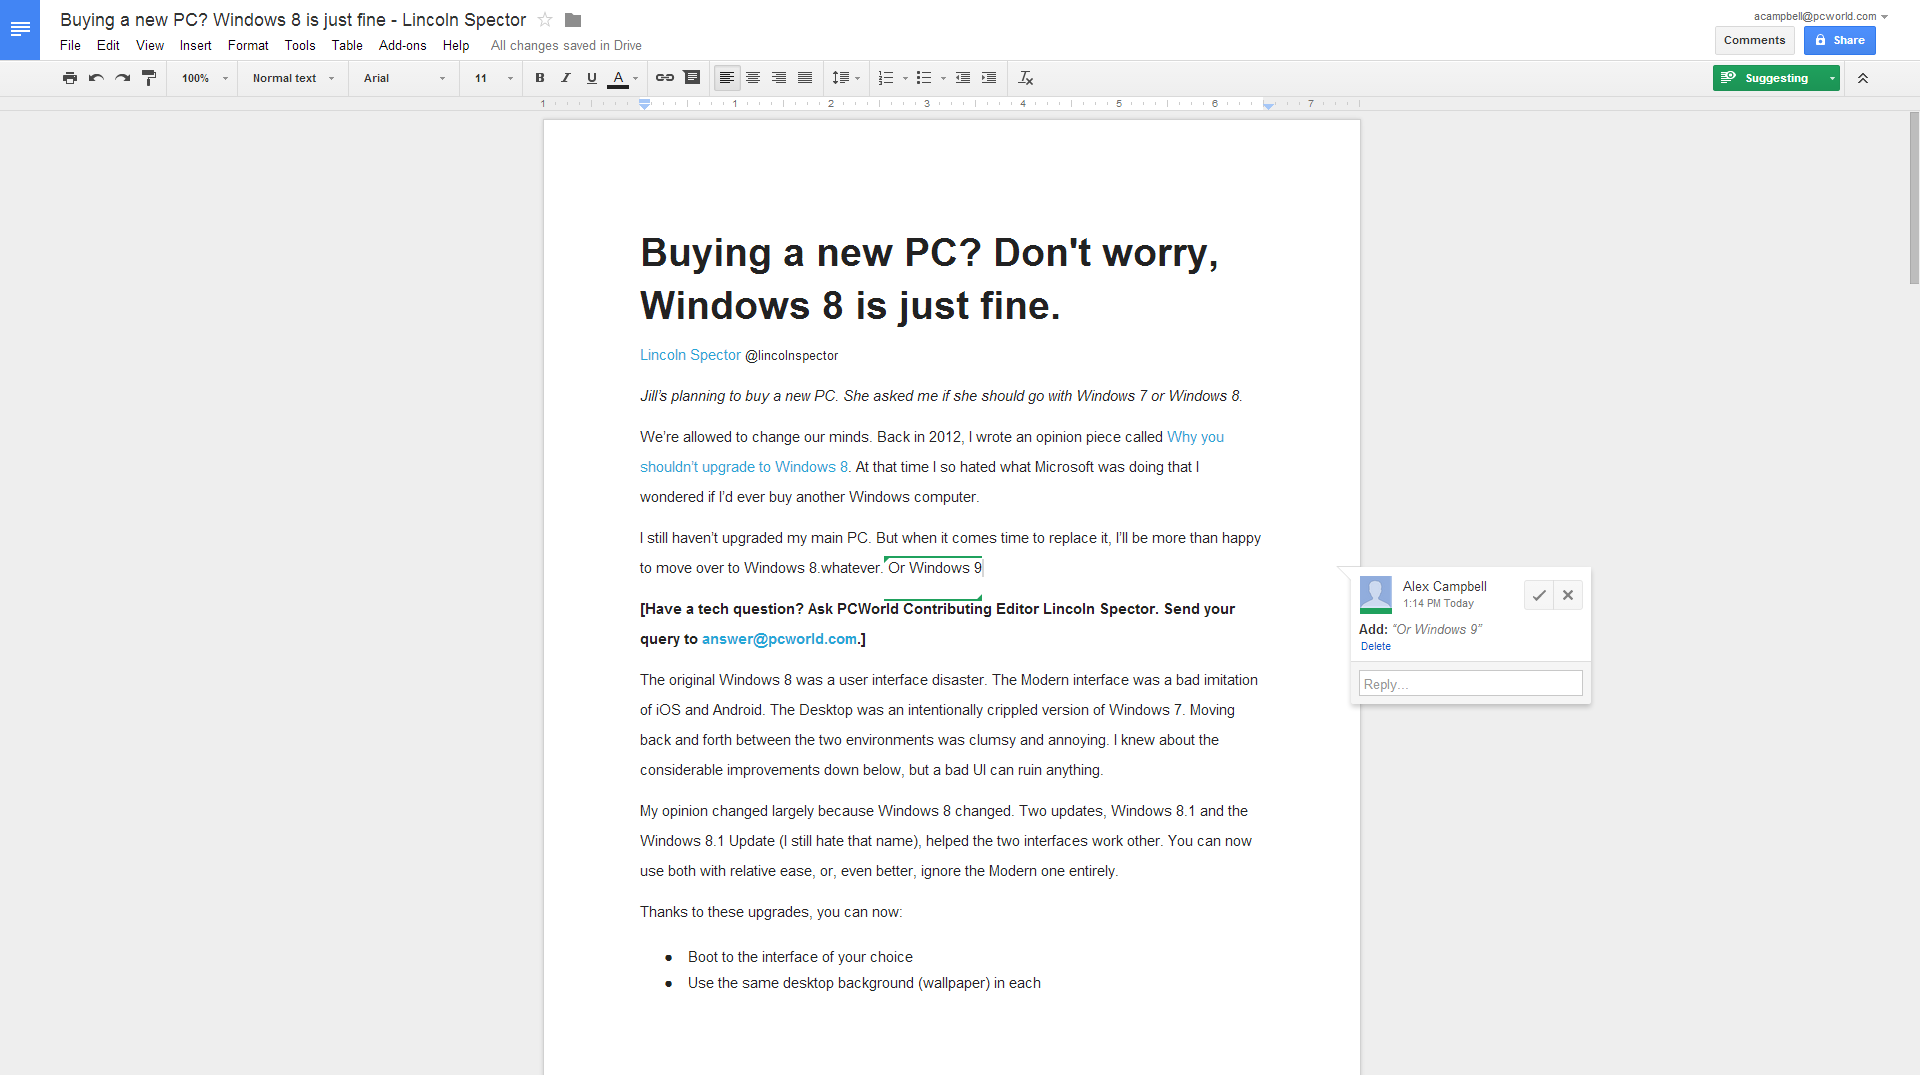Click Delete in the suggestion card
This screenshot has width=1920, height=1075.
pos(1375,646)
